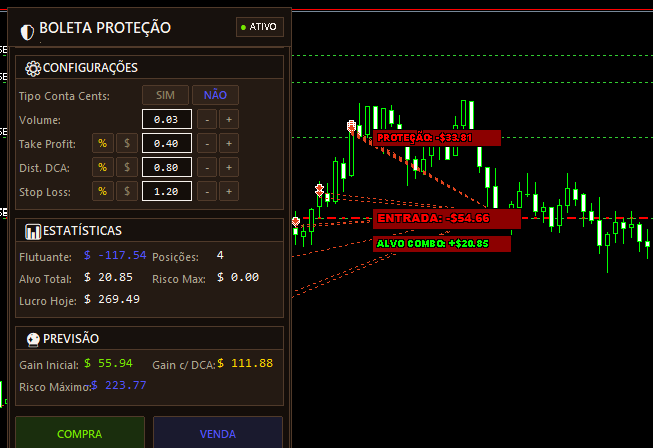Decrease Take Profit with minus button
This screenshot has width=653, height=448.
pos(207,144)
